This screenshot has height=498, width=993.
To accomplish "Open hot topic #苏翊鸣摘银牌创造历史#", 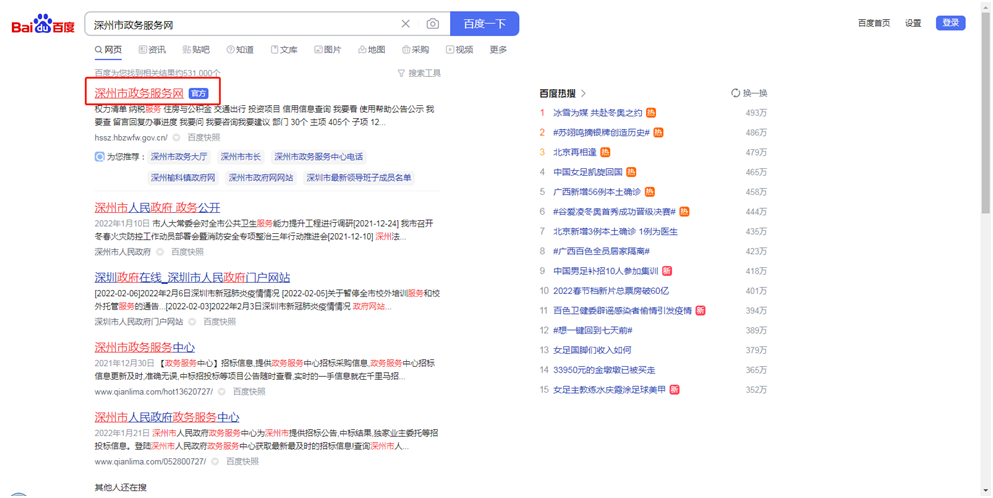I will tap(602, 132).
